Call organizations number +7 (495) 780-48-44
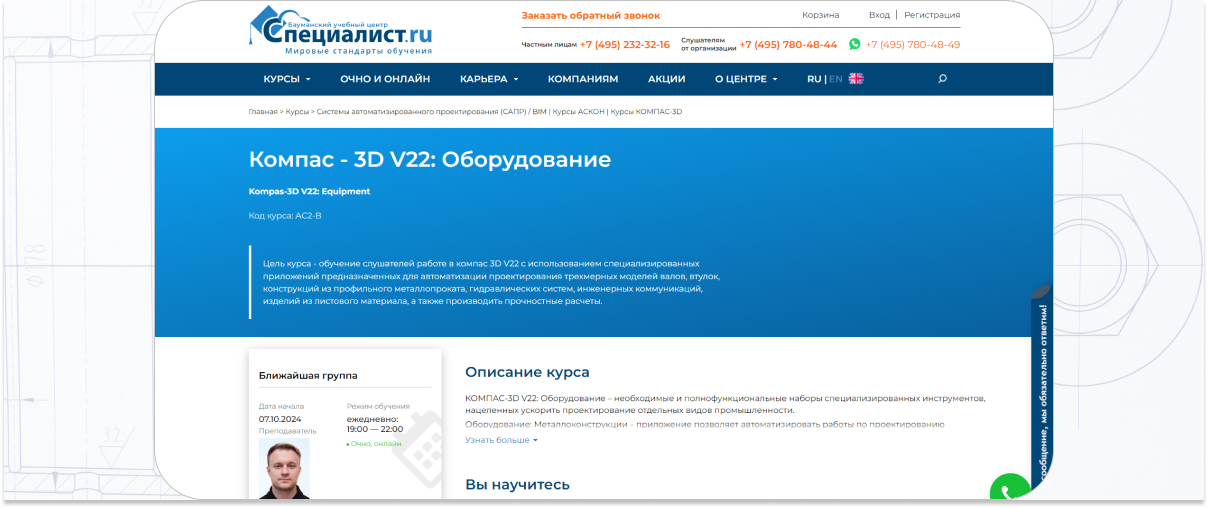Image resolution: width=1208 pixels, height=508 pixels. pos(788,44)
